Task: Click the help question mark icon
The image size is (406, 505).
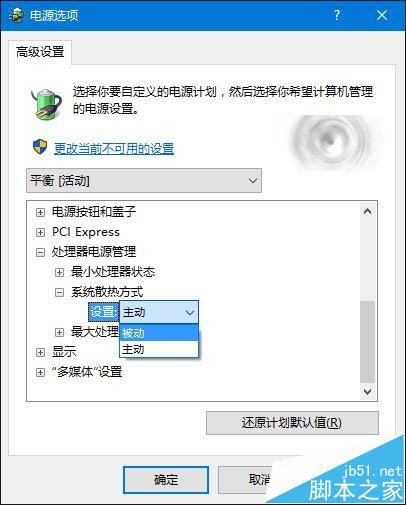Action: [x=337, y=15]
